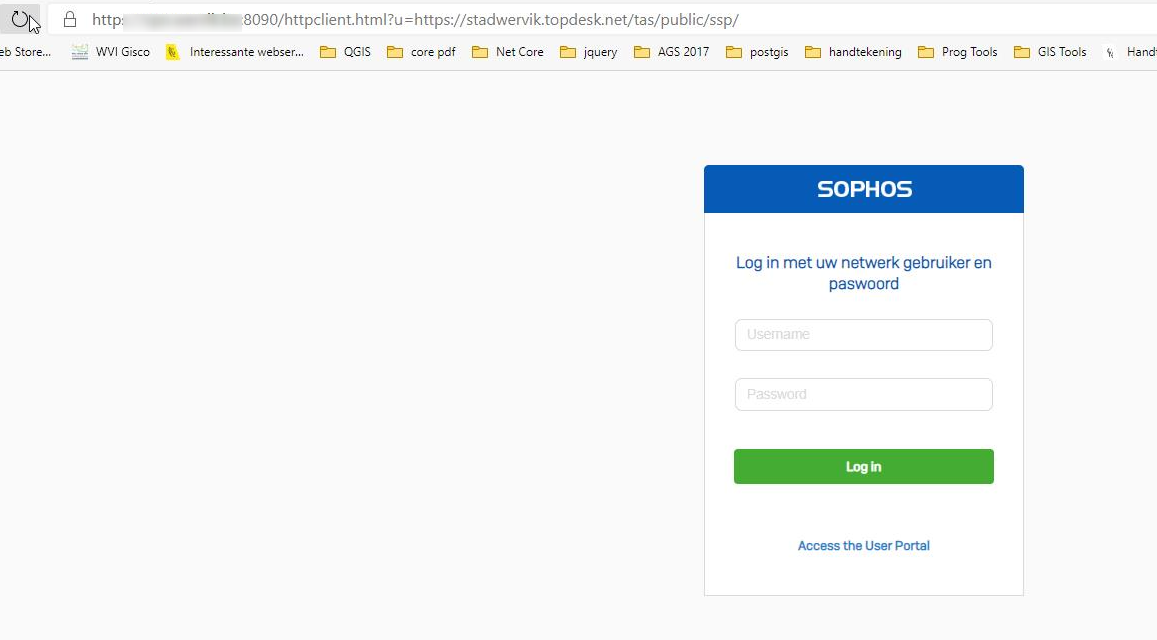Open the QGIS bookmarks folder
Image resolution: width=1157 pixels, height=640 pixels.
(345, 52)
